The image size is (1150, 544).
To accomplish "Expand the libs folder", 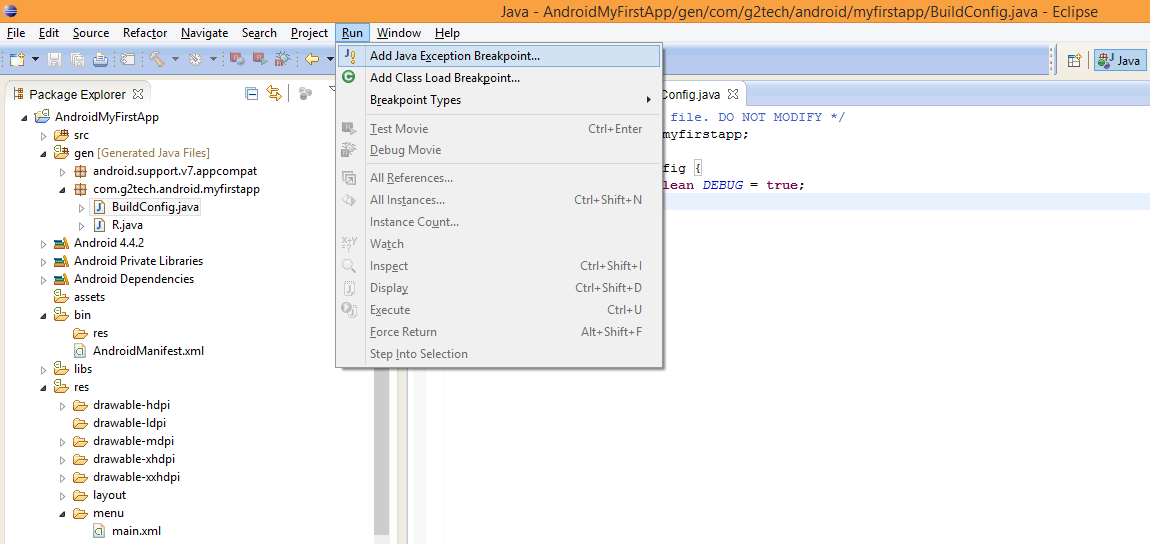I will [43, 370].
